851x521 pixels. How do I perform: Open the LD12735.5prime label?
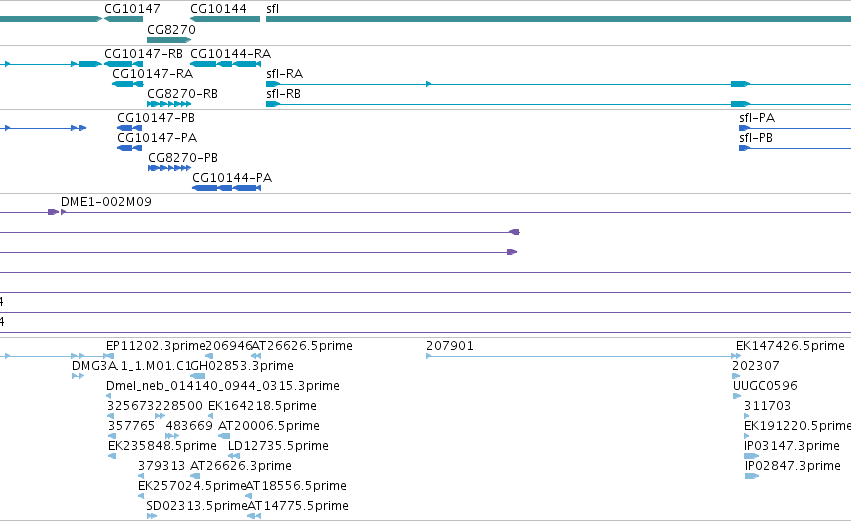tap(278, 446)
